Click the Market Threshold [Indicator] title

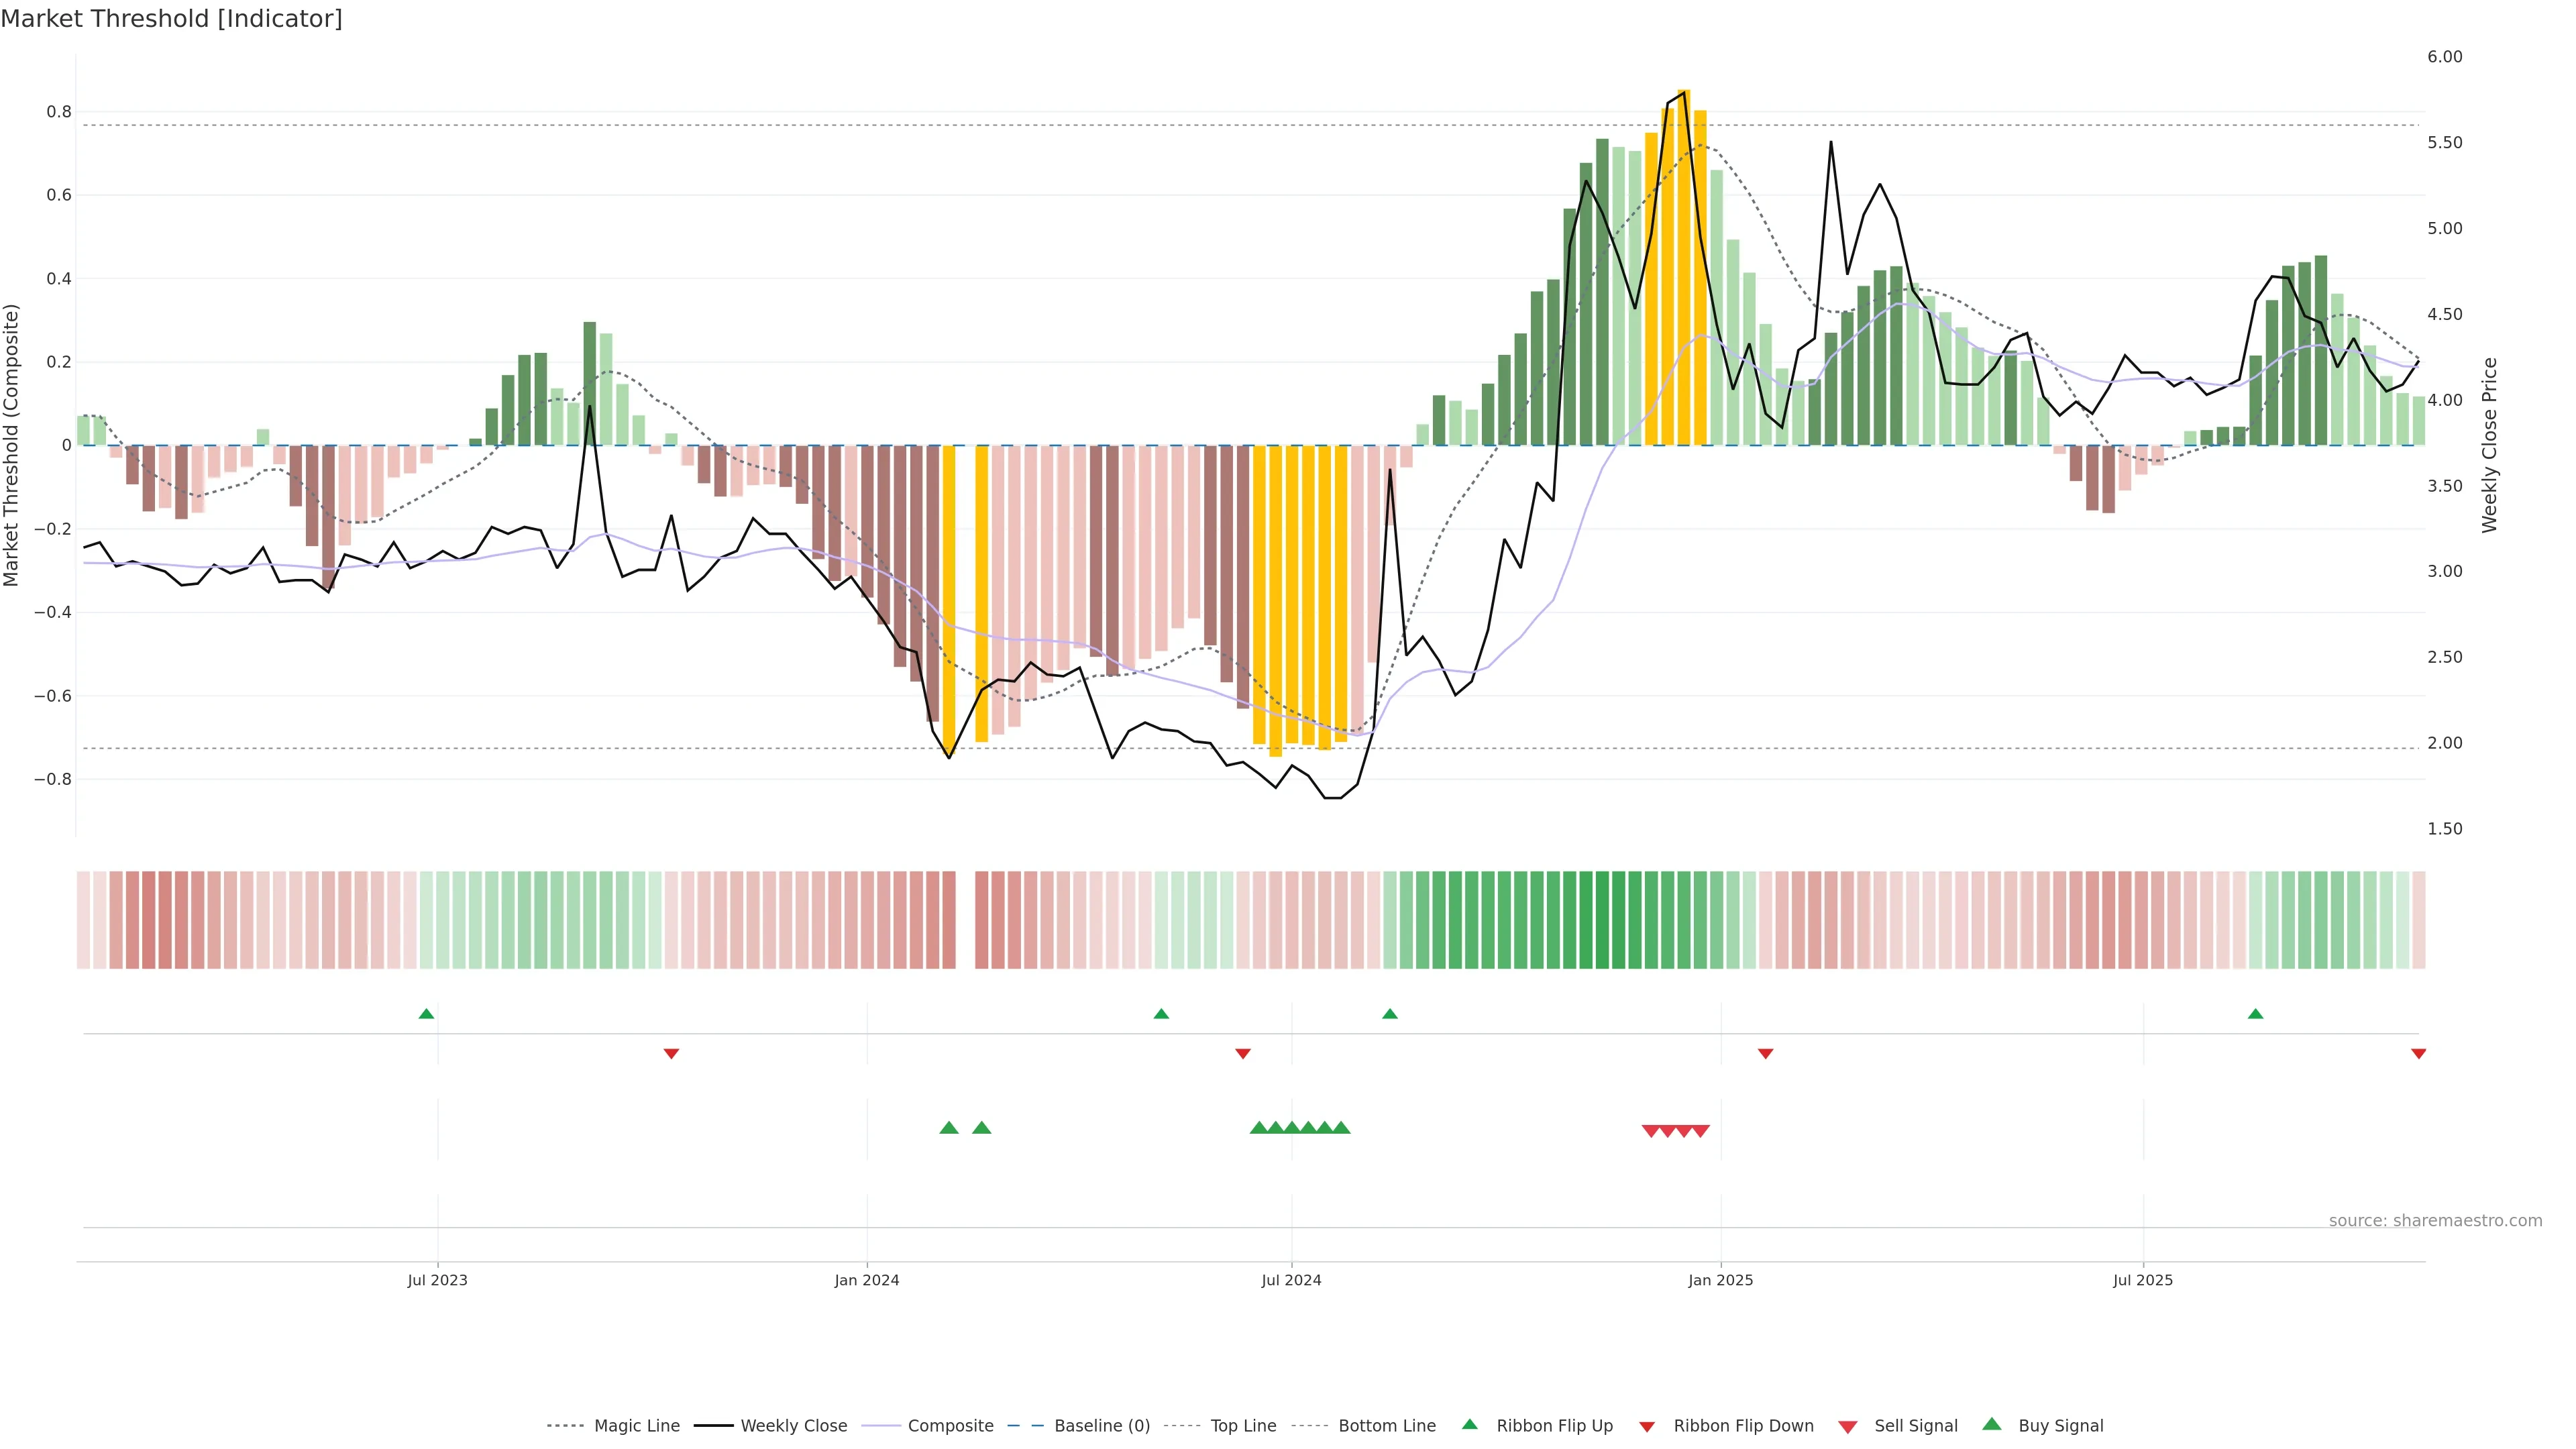[x=171, y=19]
